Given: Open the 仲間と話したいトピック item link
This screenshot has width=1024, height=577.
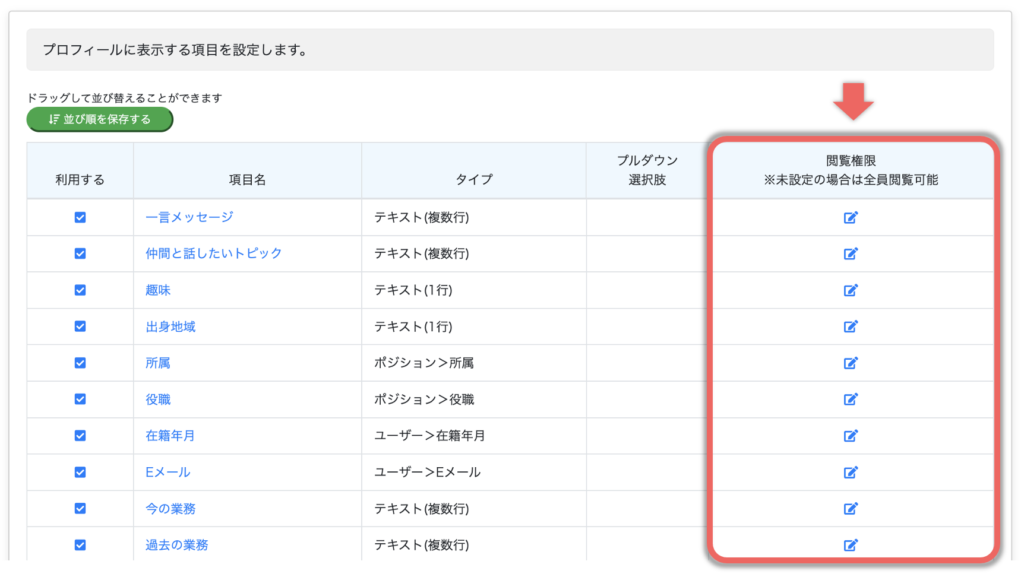Looking at the screenshot, I should (x=214, y=254).
